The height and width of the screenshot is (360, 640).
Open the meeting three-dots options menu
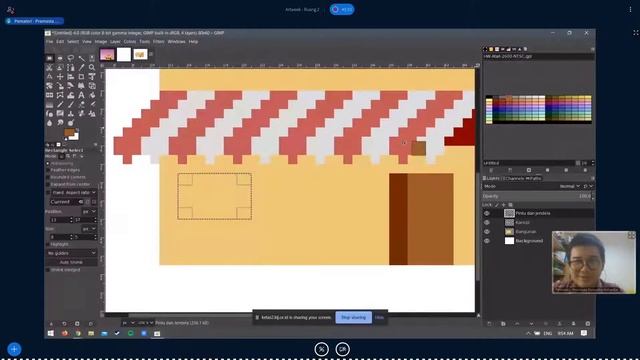click(x=630, y=9)
